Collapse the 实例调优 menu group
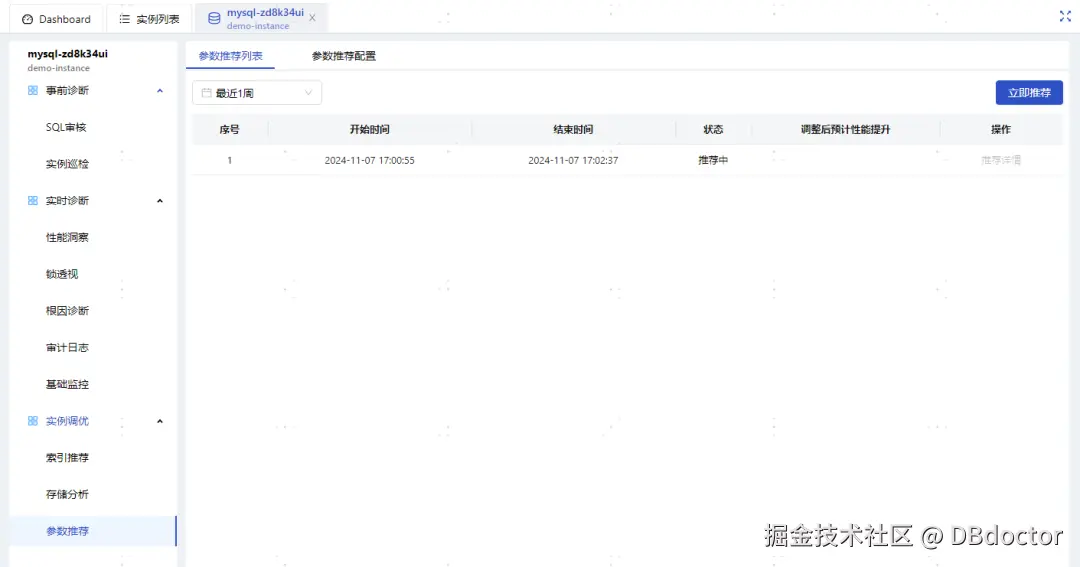The width and height of the screenshot is (1080, 567). (x=160, y=421)
